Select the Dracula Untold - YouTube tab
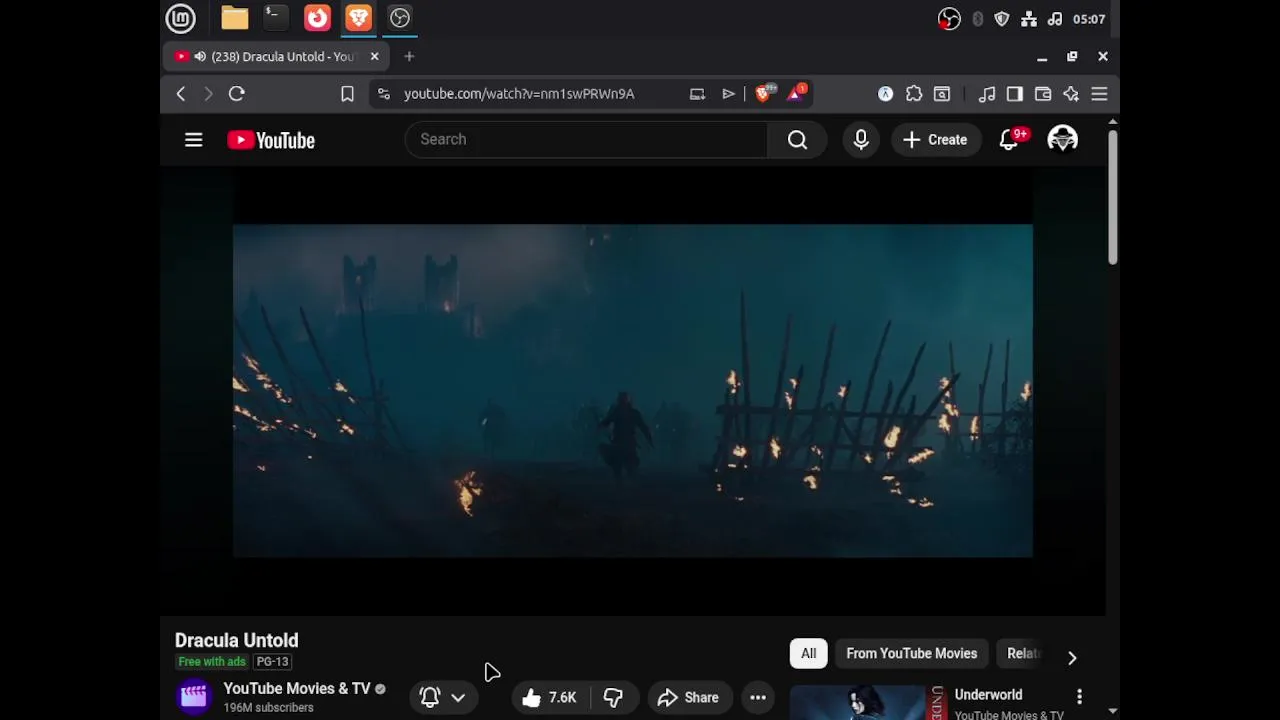Viewport: 1280px width, 720px height. [x=275, y=57]
